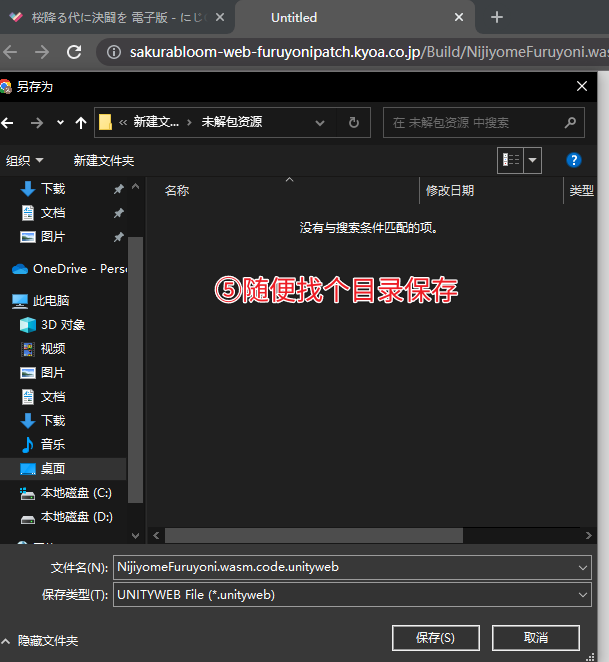Click the 保存(S) button
Image resolution: width=609 pixels, height=662 pixels.
(435, 638)
